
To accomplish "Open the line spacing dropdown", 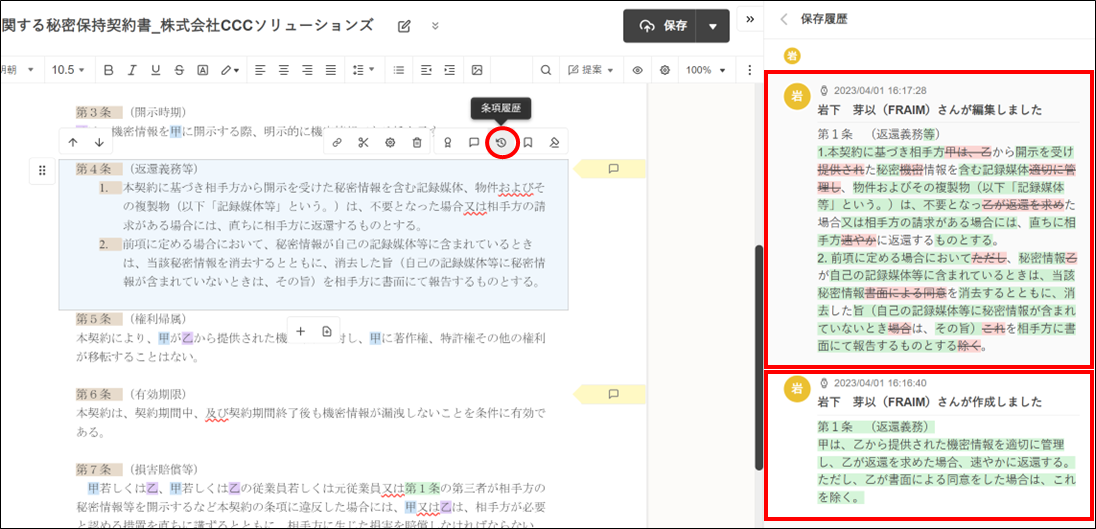I will 363,70.
